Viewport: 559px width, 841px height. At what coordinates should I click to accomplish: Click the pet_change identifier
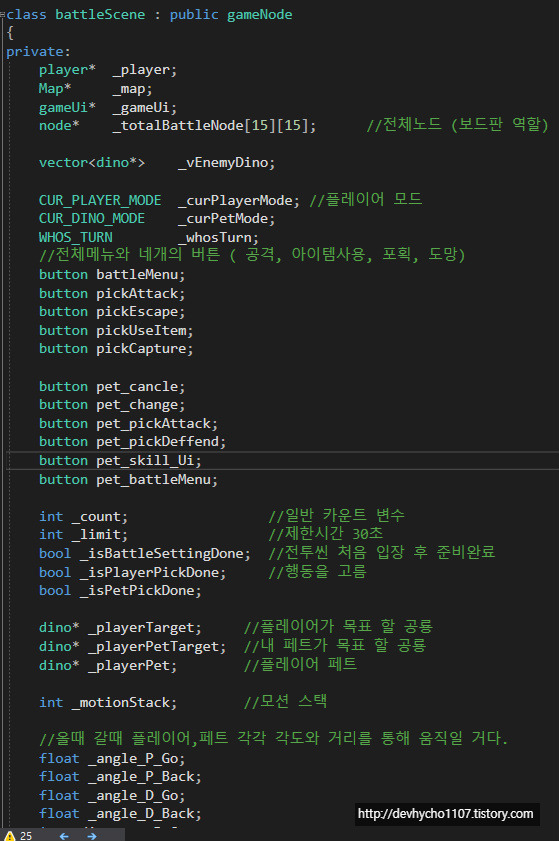[x=141, y=405]
